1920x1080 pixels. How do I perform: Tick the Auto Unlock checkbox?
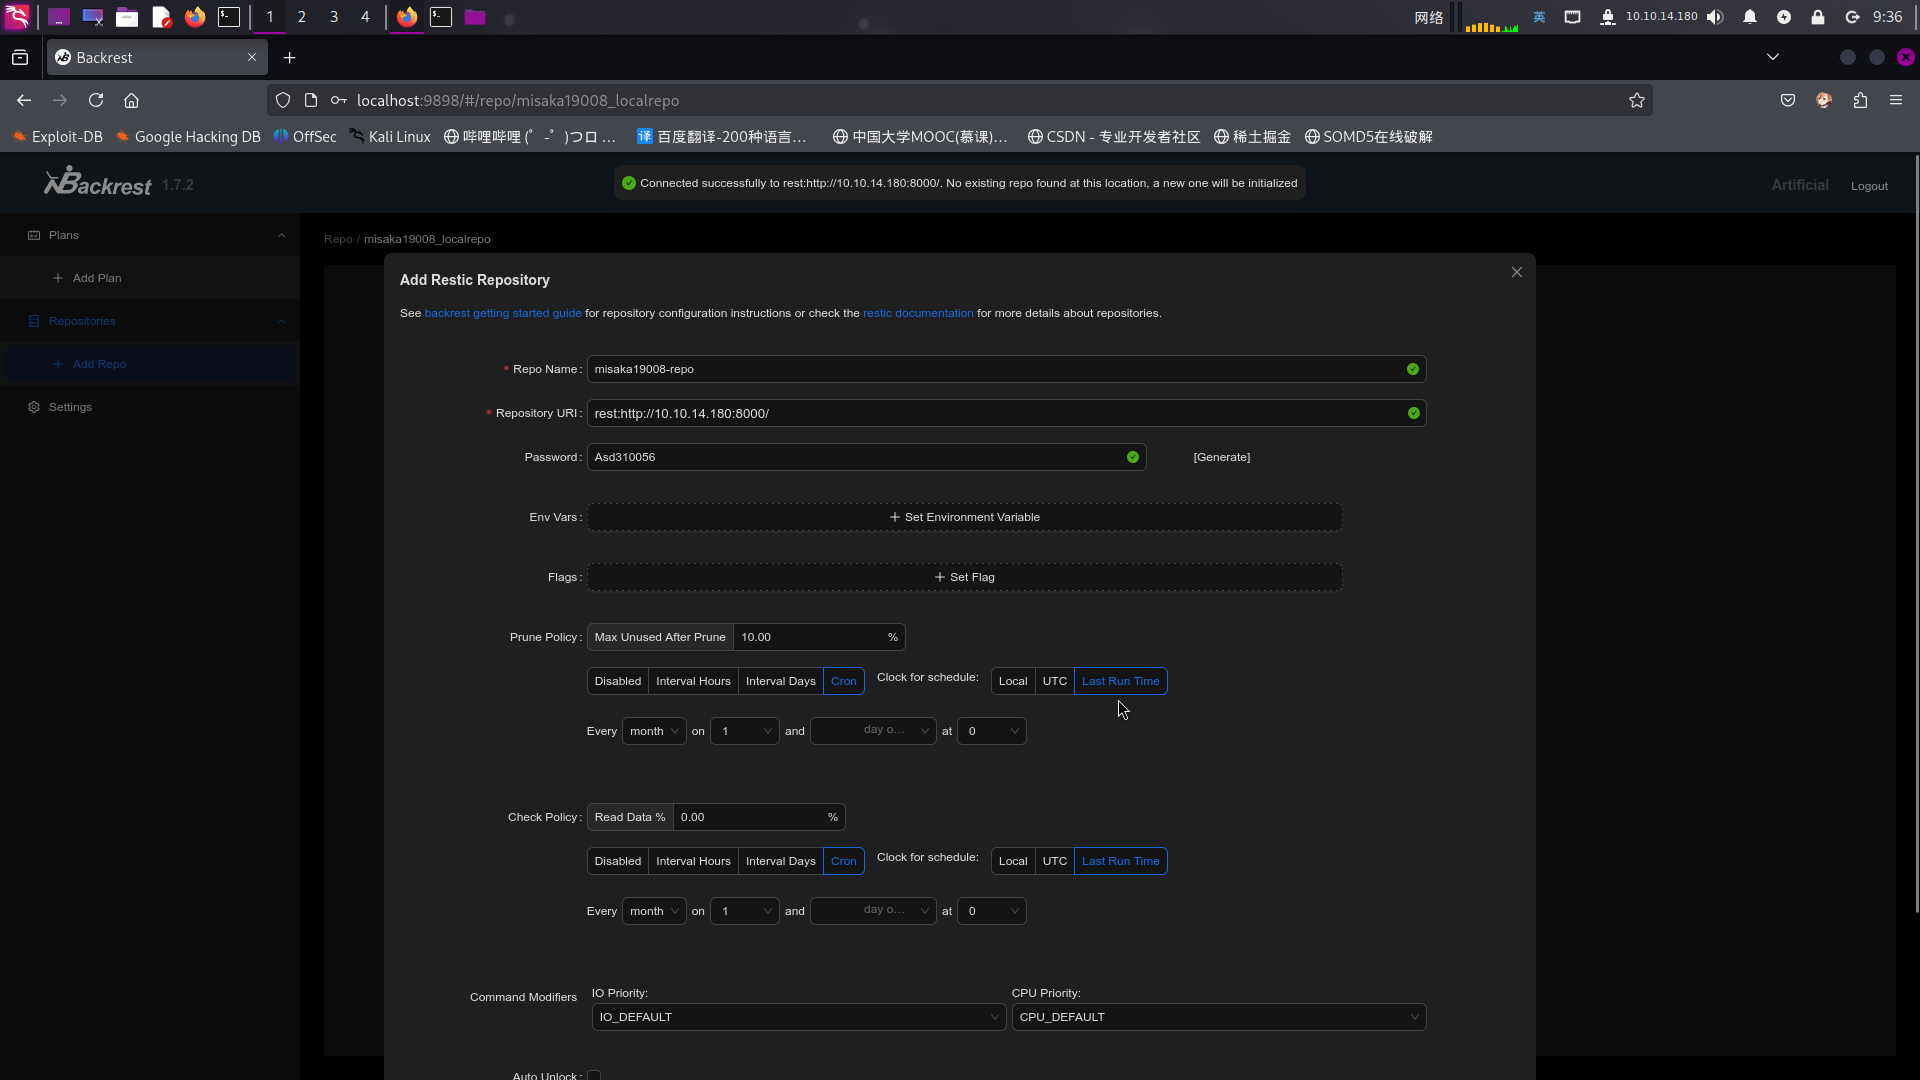[x=594, y=1075]
